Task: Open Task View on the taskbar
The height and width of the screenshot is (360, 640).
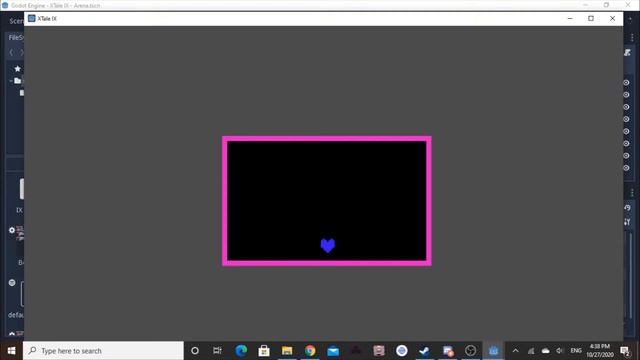Action: pos(217,351)
